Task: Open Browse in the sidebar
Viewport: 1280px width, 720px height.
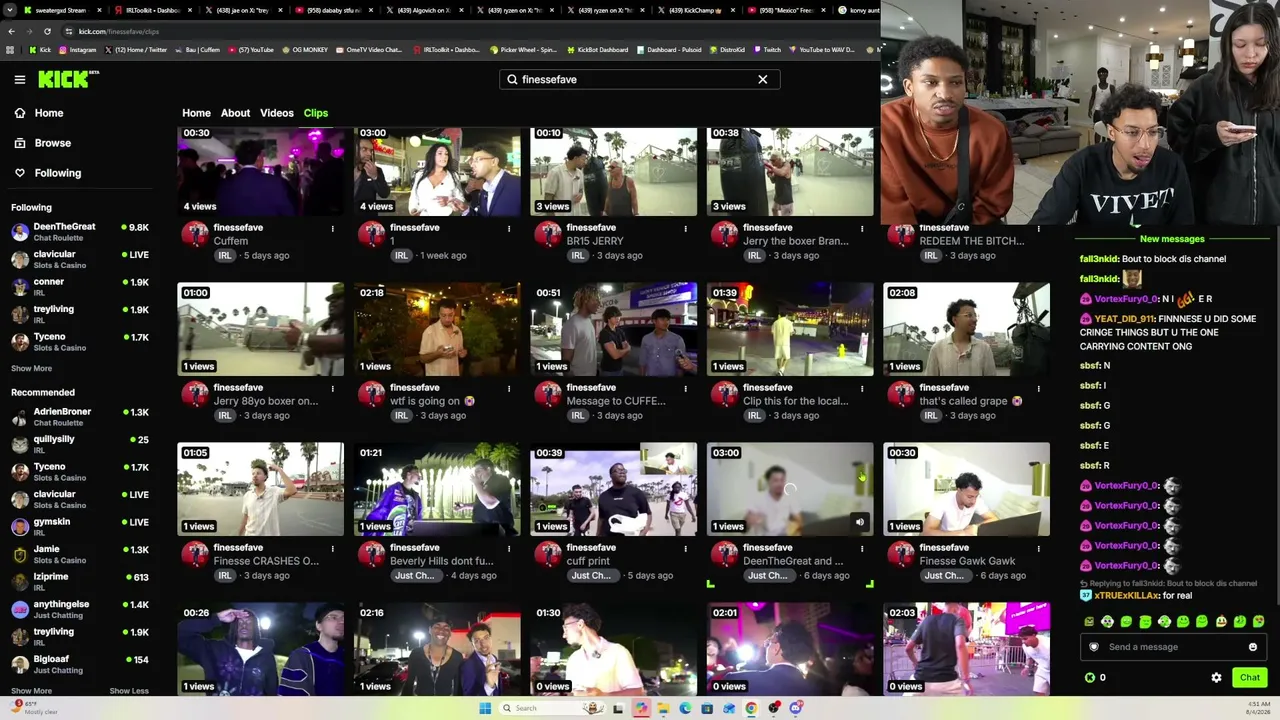Action: click(x=53, y=143)
